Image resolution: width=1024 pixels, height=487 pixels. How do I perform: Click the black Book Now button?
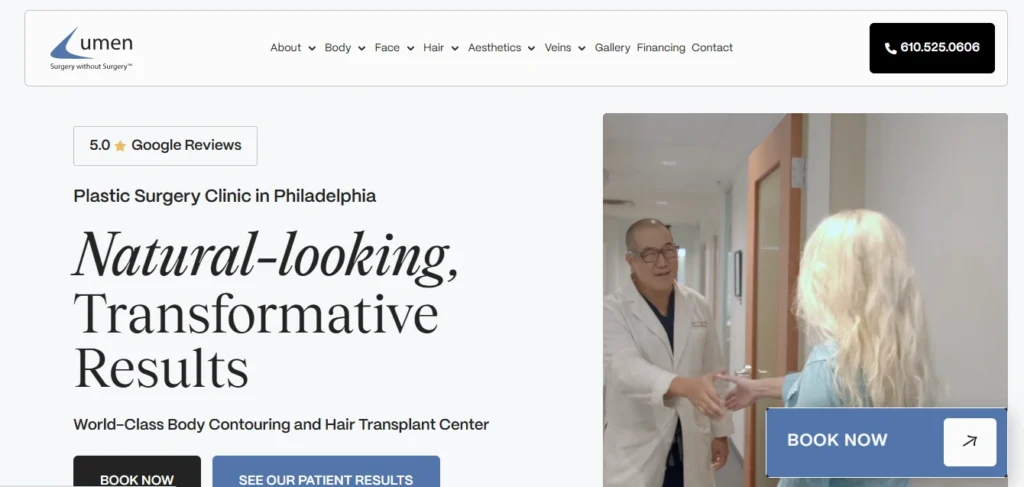[137, 471]
